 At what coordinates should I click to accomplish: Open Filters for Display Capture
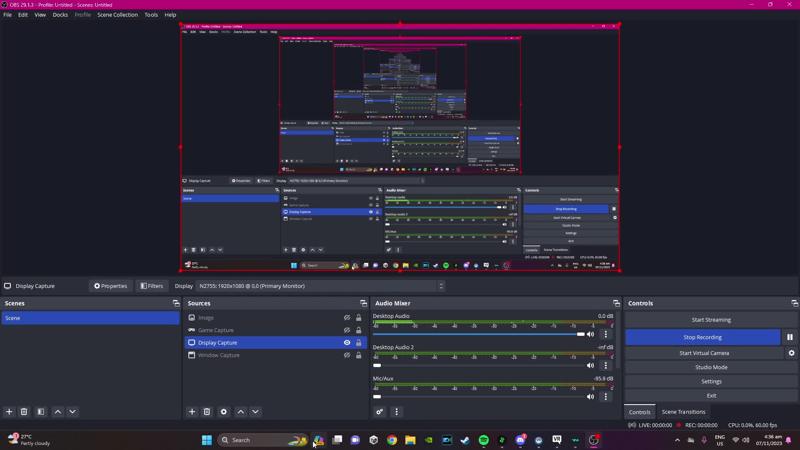pos(152,286)
